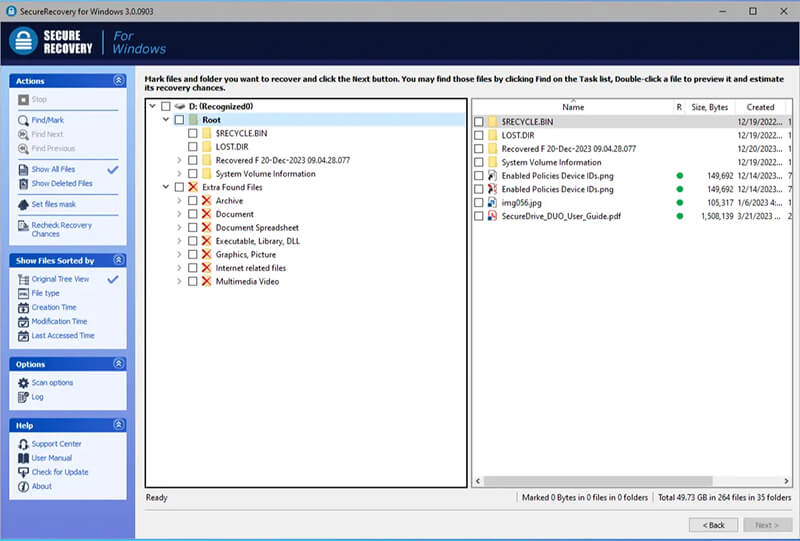This screenshot has width=800, height=541.
Task: Expand the Internet related files category
Action: click(179, 268)
